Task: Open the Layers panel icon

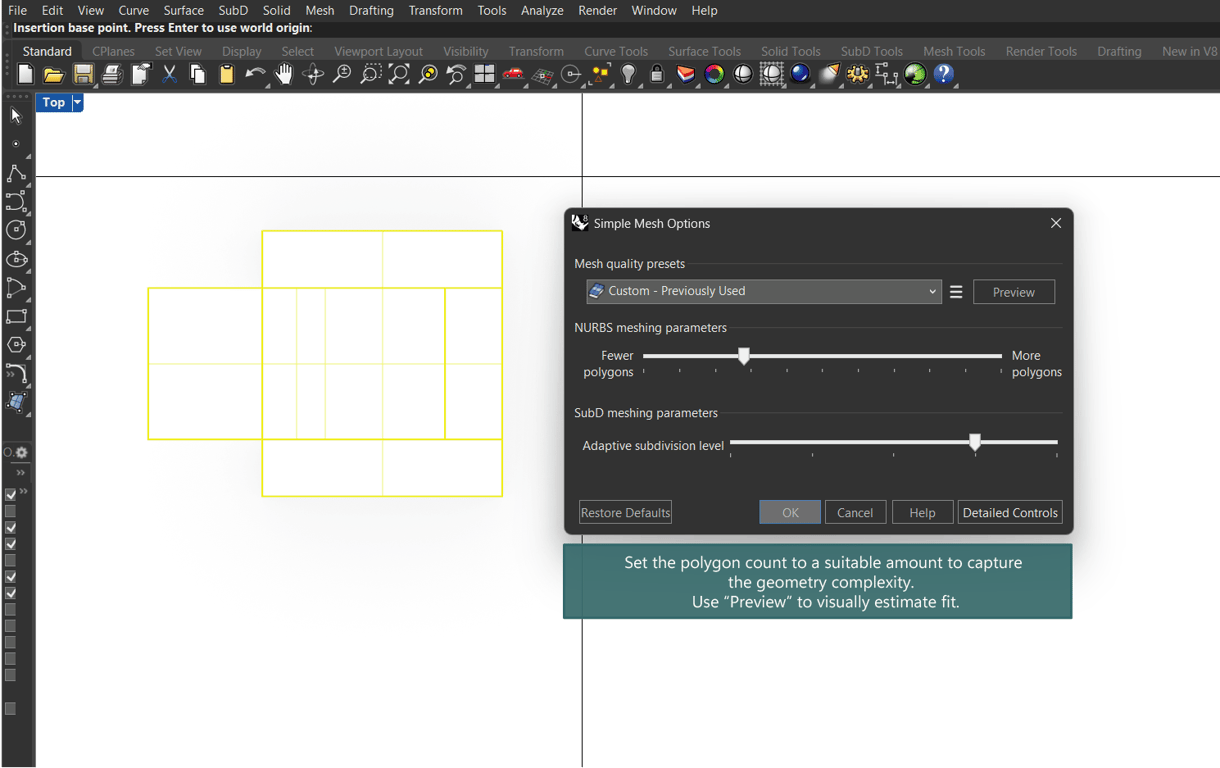Action: (686, 74)
